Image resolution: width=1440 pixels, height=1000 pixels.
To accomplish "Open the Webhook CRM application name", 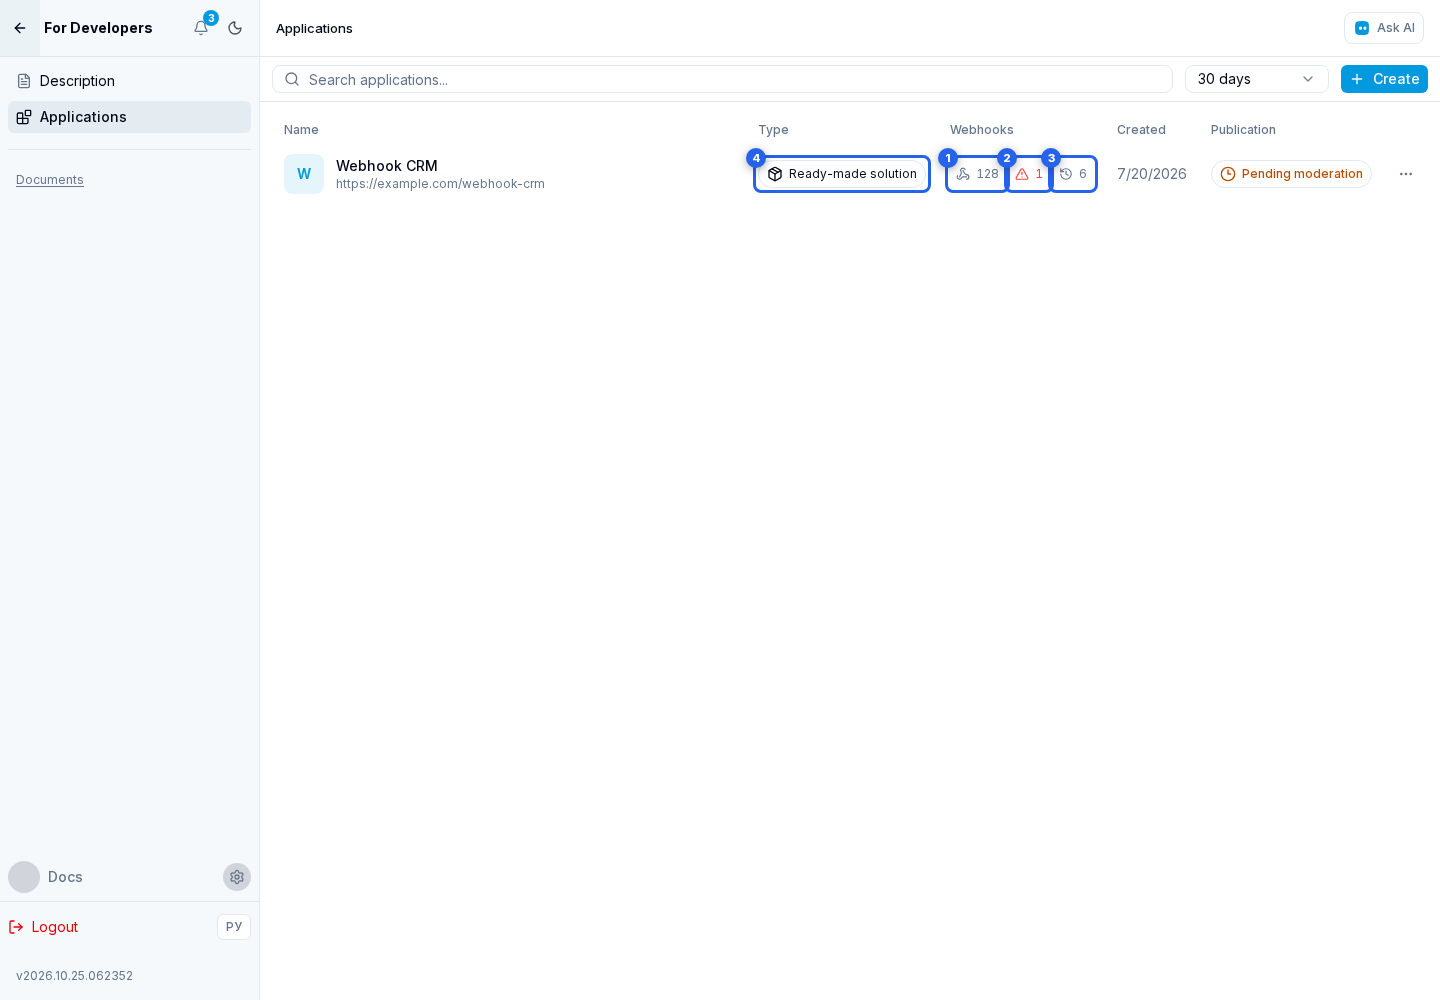I will coord(387,166).
